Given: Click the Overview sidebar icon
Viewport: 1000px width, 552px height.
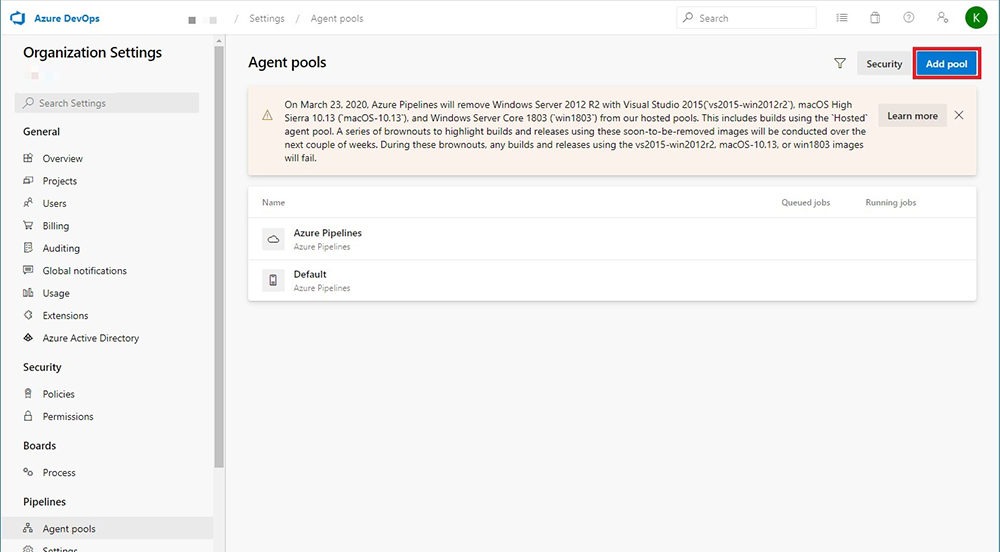Looking at the screenshot, I should pos(28,158).
